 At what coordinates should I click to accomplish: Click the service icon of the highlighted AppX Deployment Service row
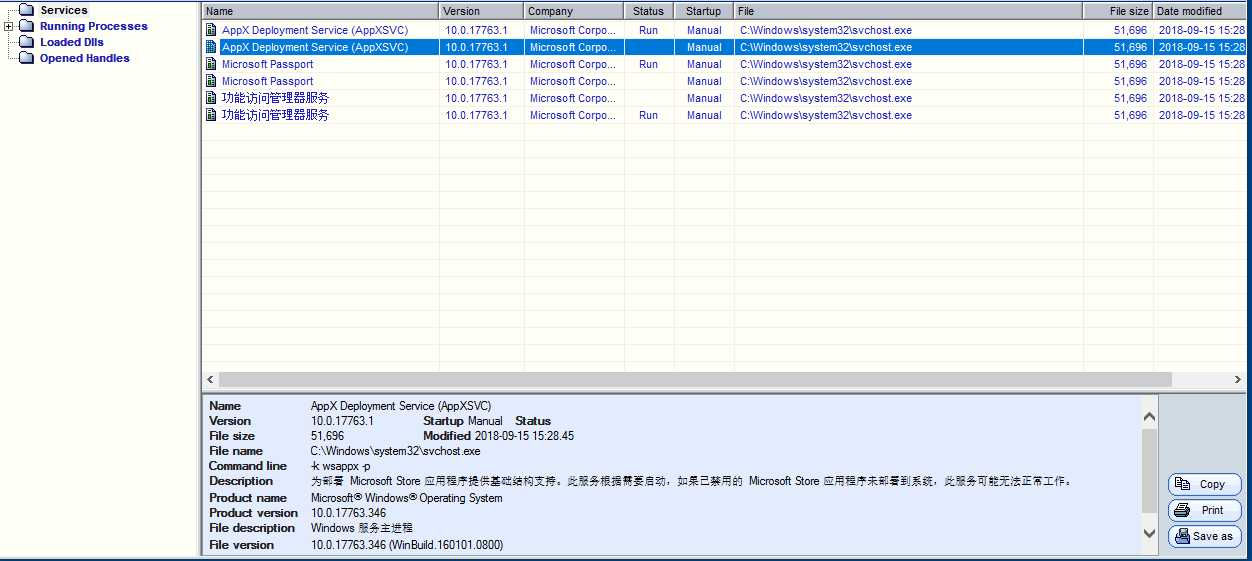click(x=211, y=47)
